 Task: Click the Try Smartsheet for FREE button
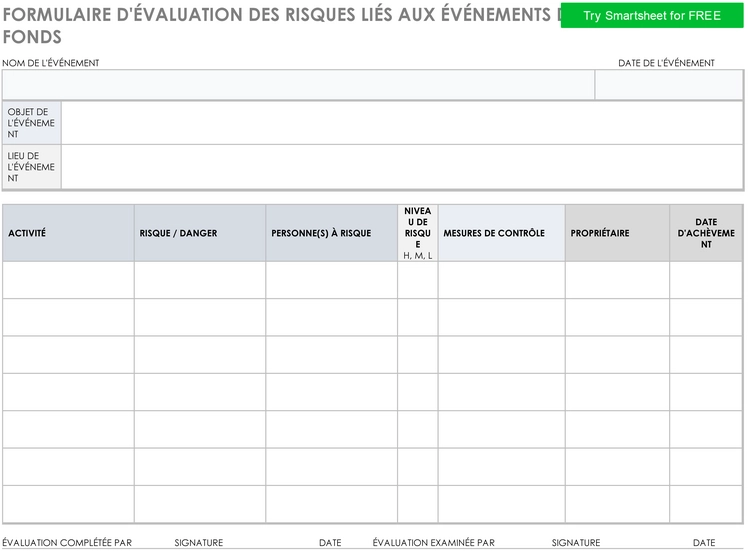pyautogui.click(x=652, y=15)
